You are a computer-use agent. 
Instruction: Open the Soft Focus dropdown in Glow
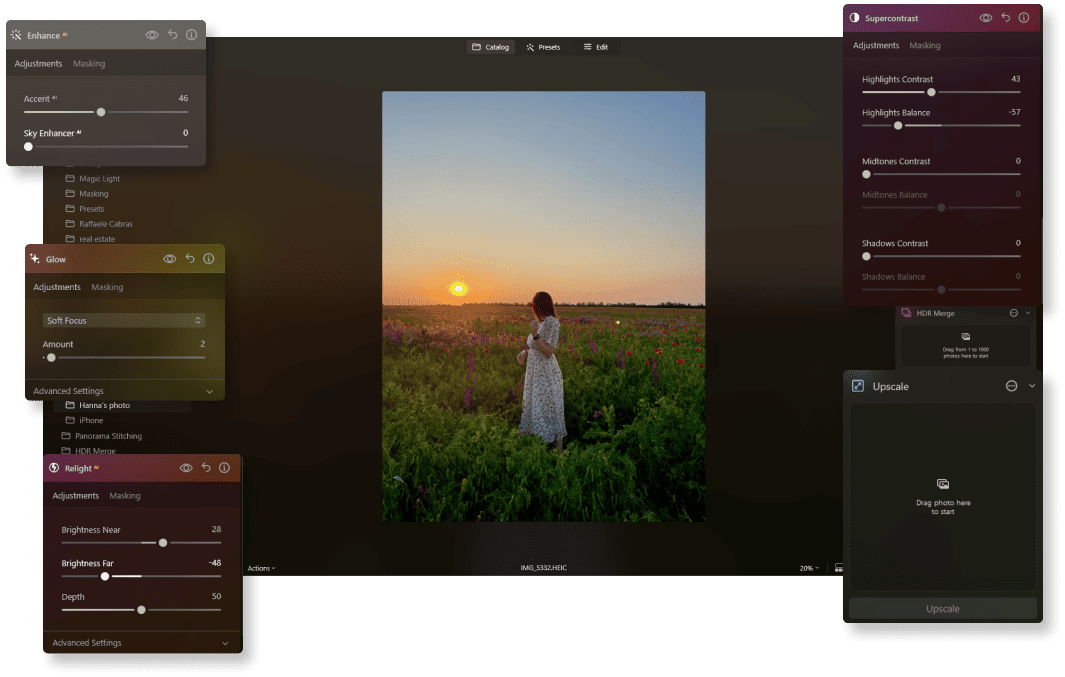point(123,320)
